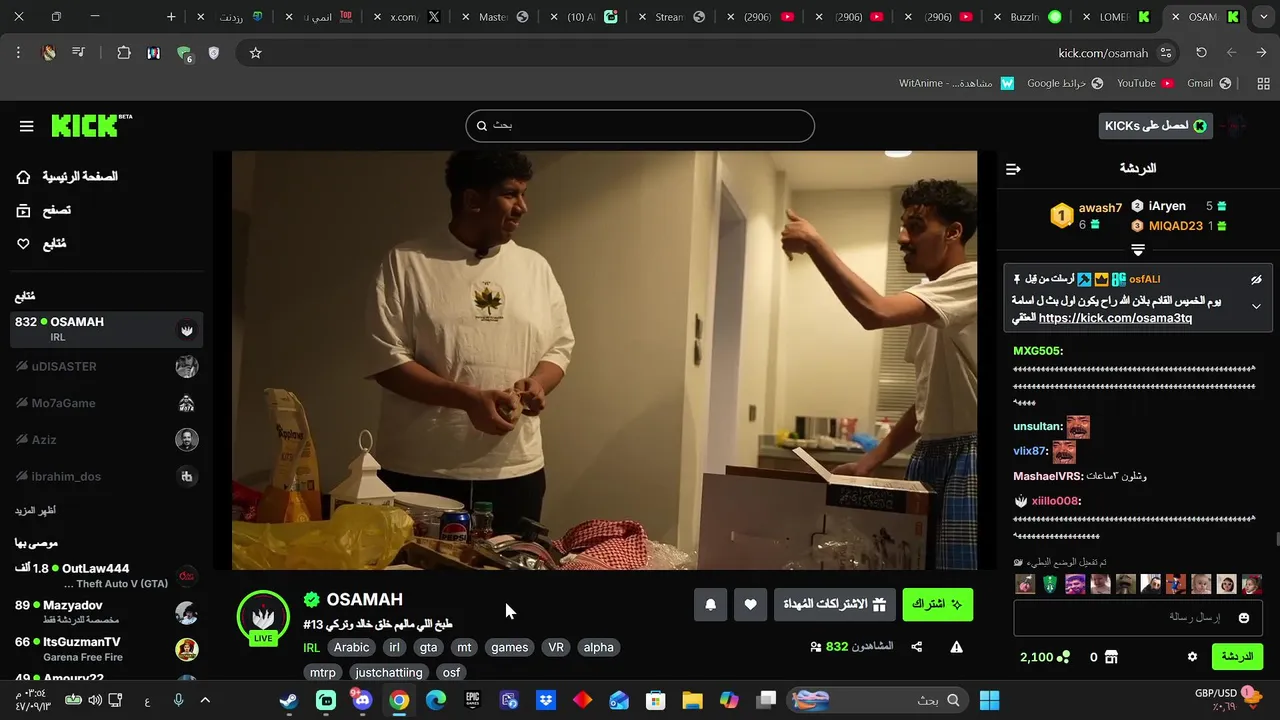Open chat settings gear
This screenshot has width=1280, height=720.
pyautogui.click(x=1192, y=657)
